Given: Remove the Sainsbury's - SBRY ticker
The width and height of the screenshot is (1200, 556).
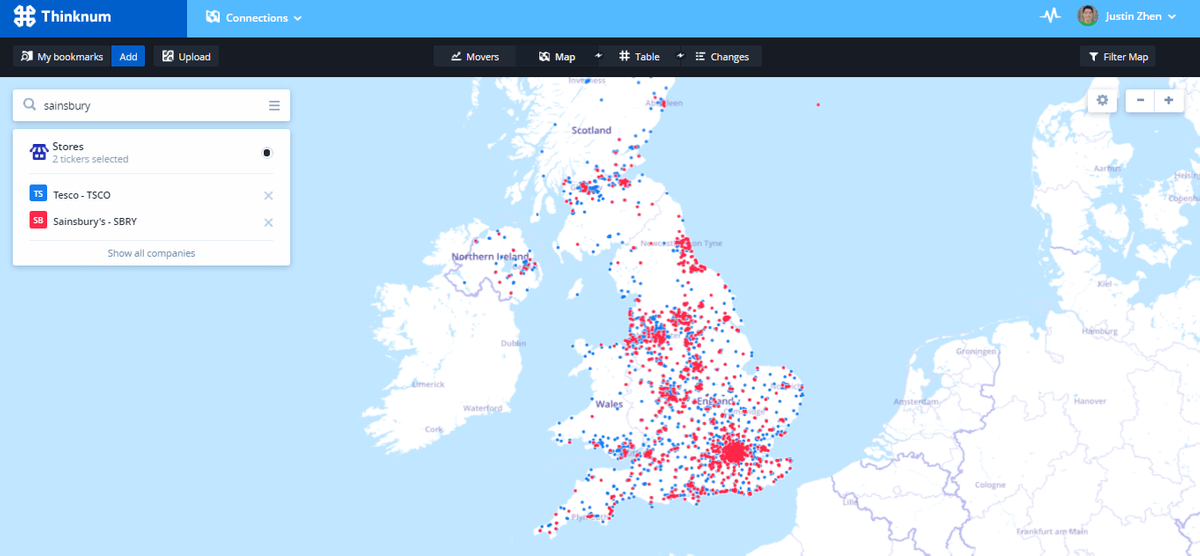Looking at the screenshot, I should [268, 222].
